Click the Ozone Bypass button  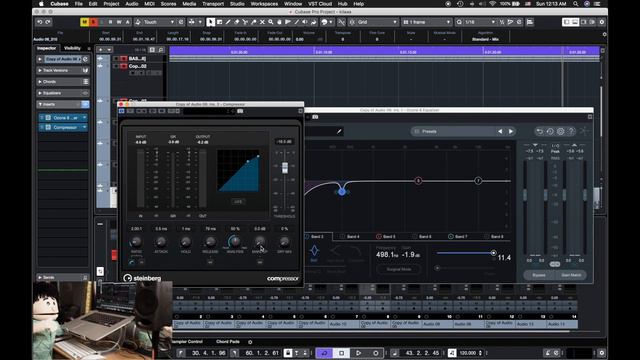pos(539,275)
